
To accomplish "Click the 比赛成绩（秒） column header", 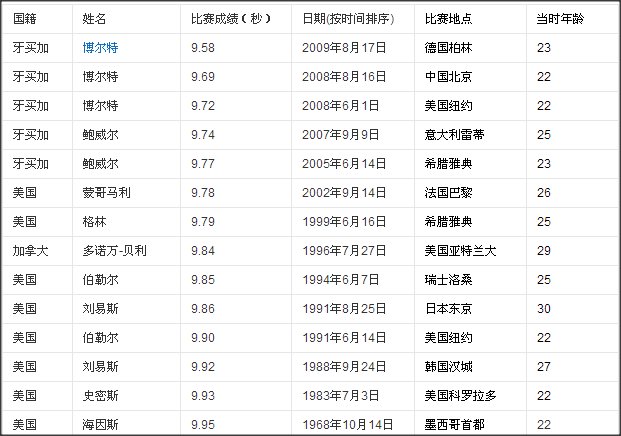I will [231, 19].
